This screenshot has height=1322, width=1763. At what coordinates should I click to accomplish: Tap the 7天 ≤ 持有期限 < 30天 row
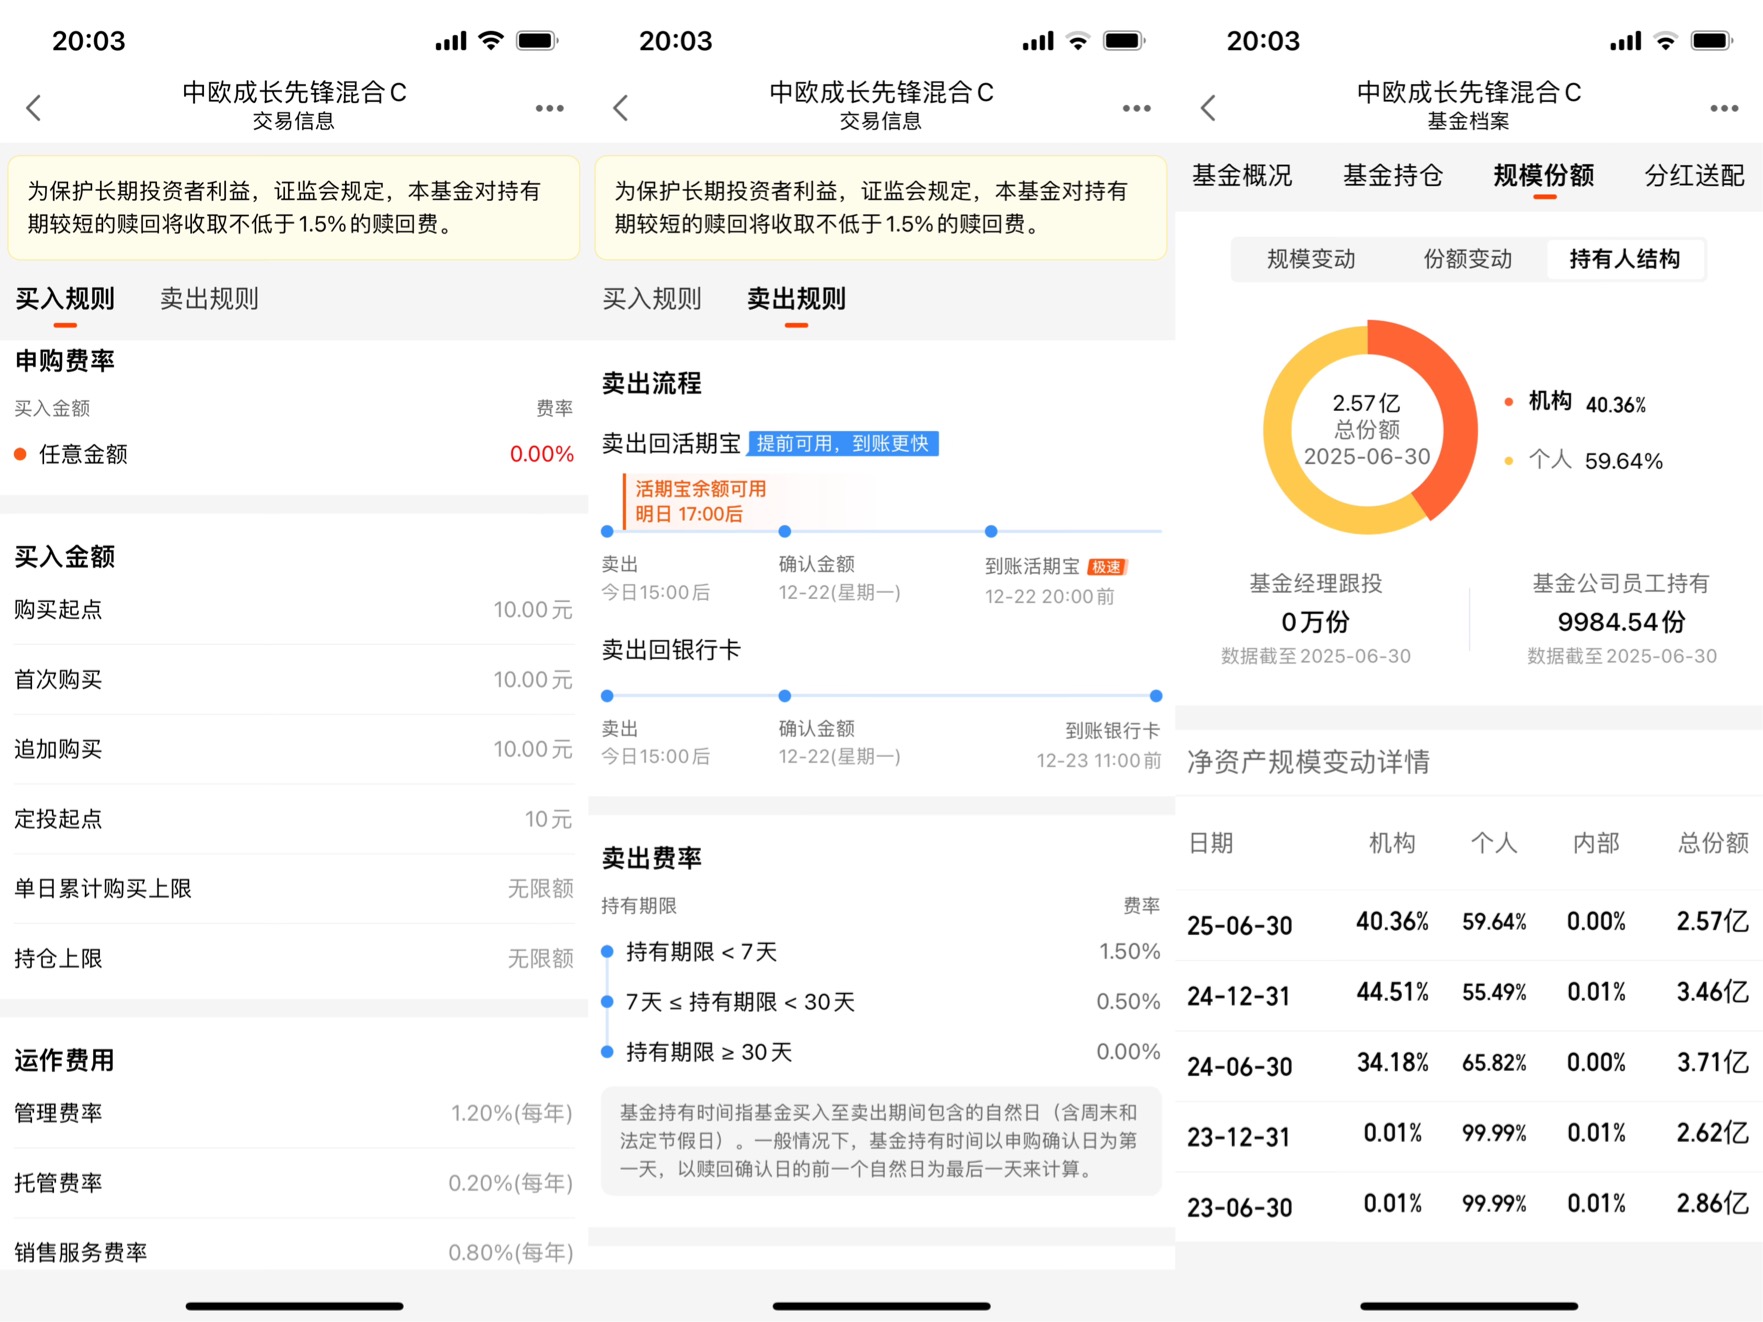pos(881,1002)
